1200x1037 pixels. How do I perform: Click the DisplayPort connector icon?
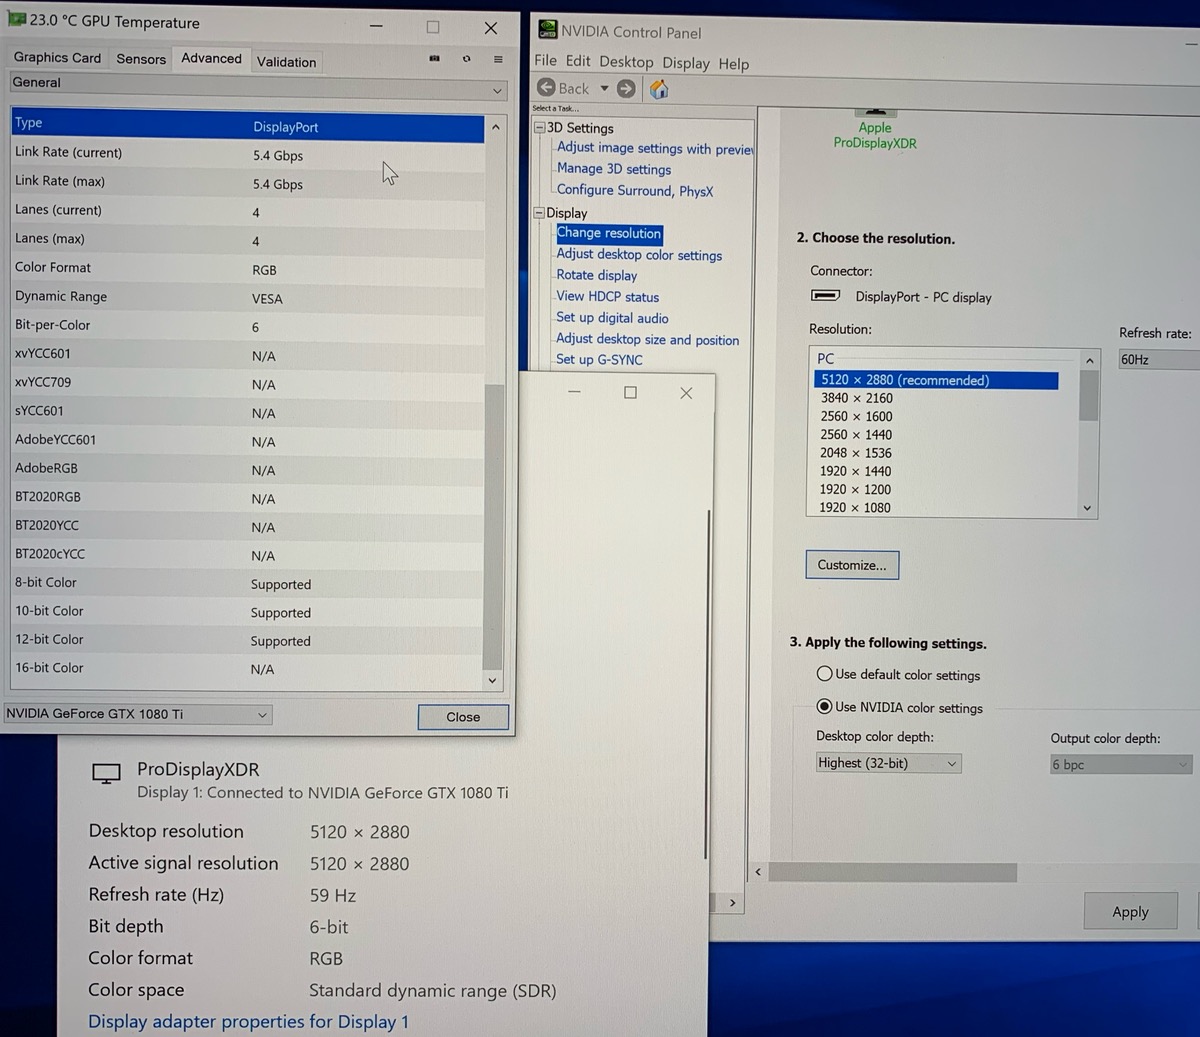(x=825, y=296)
